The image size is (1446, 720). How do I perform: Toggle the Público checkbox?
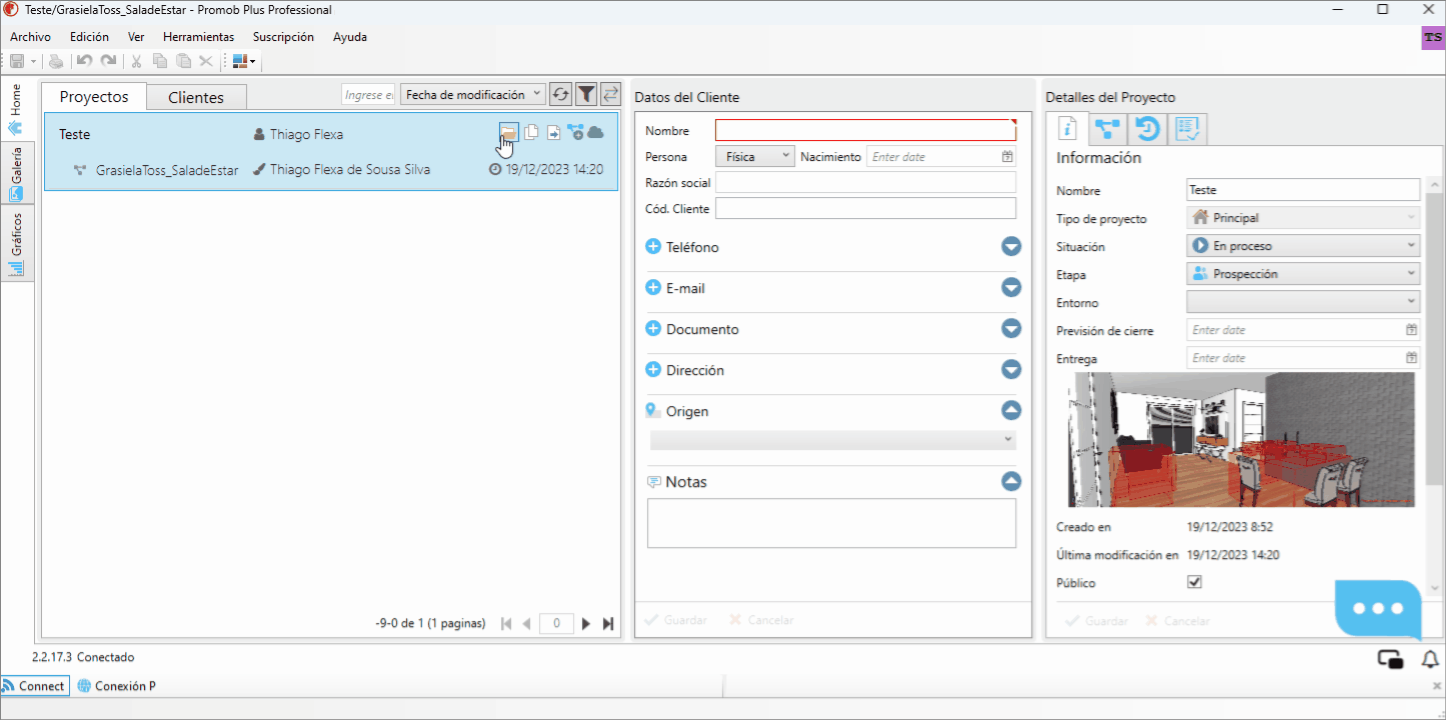click(x=1194, y=582)
